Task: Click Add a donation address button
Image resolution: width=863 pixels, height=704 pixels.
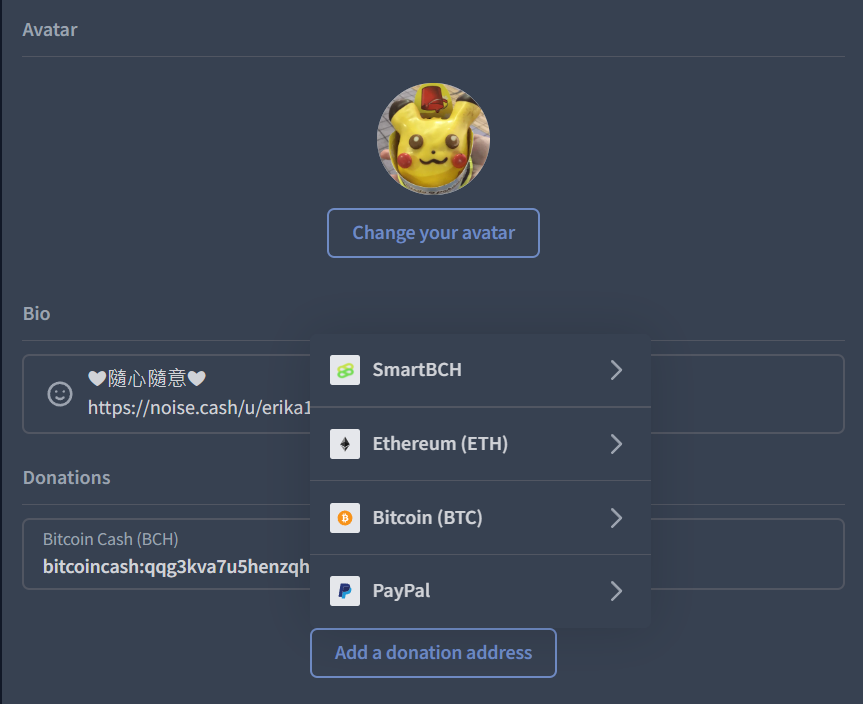Action: pos(433,653)
